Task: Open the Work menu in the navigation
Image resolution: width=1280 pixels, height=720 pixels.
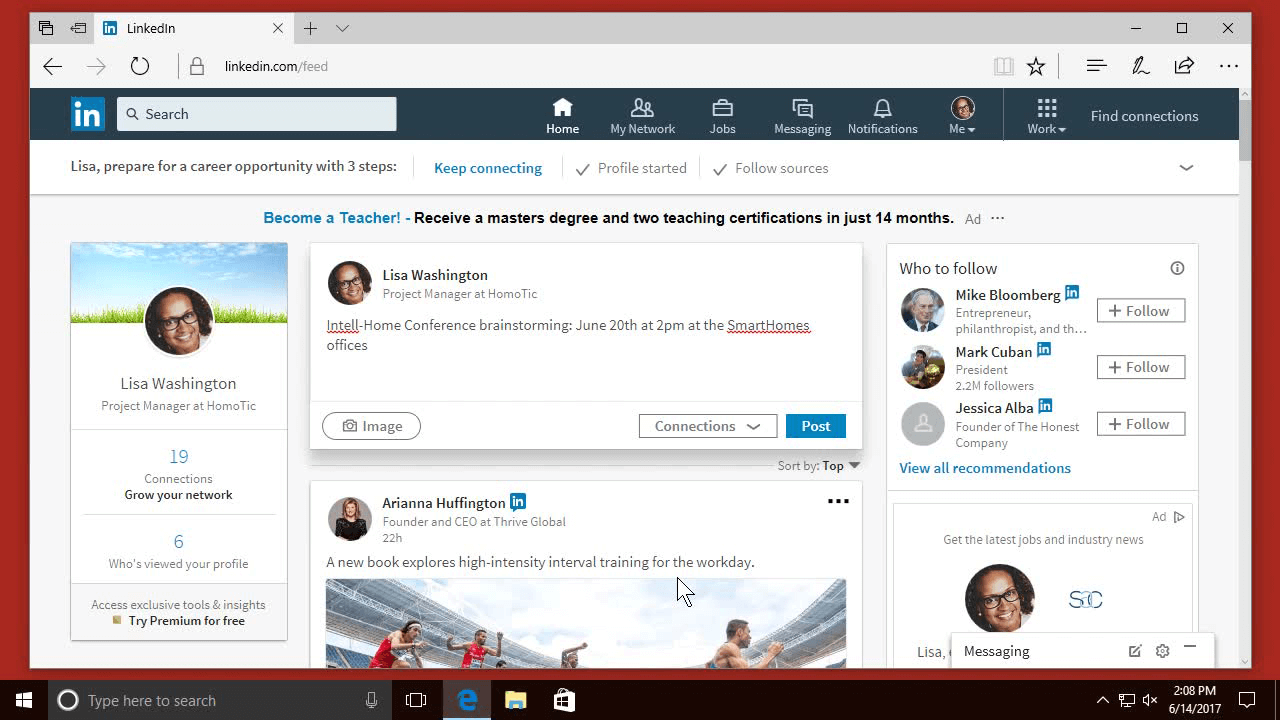Action: point(1045,114)
